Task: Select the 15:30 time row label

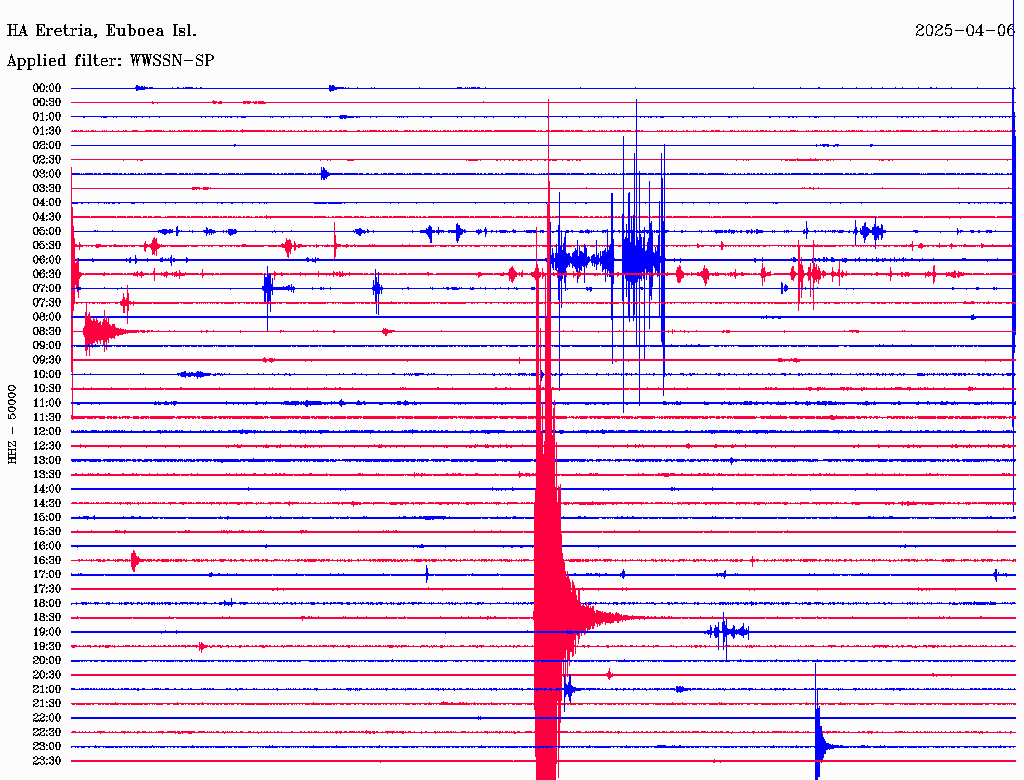Action: [x=47, y=532]
